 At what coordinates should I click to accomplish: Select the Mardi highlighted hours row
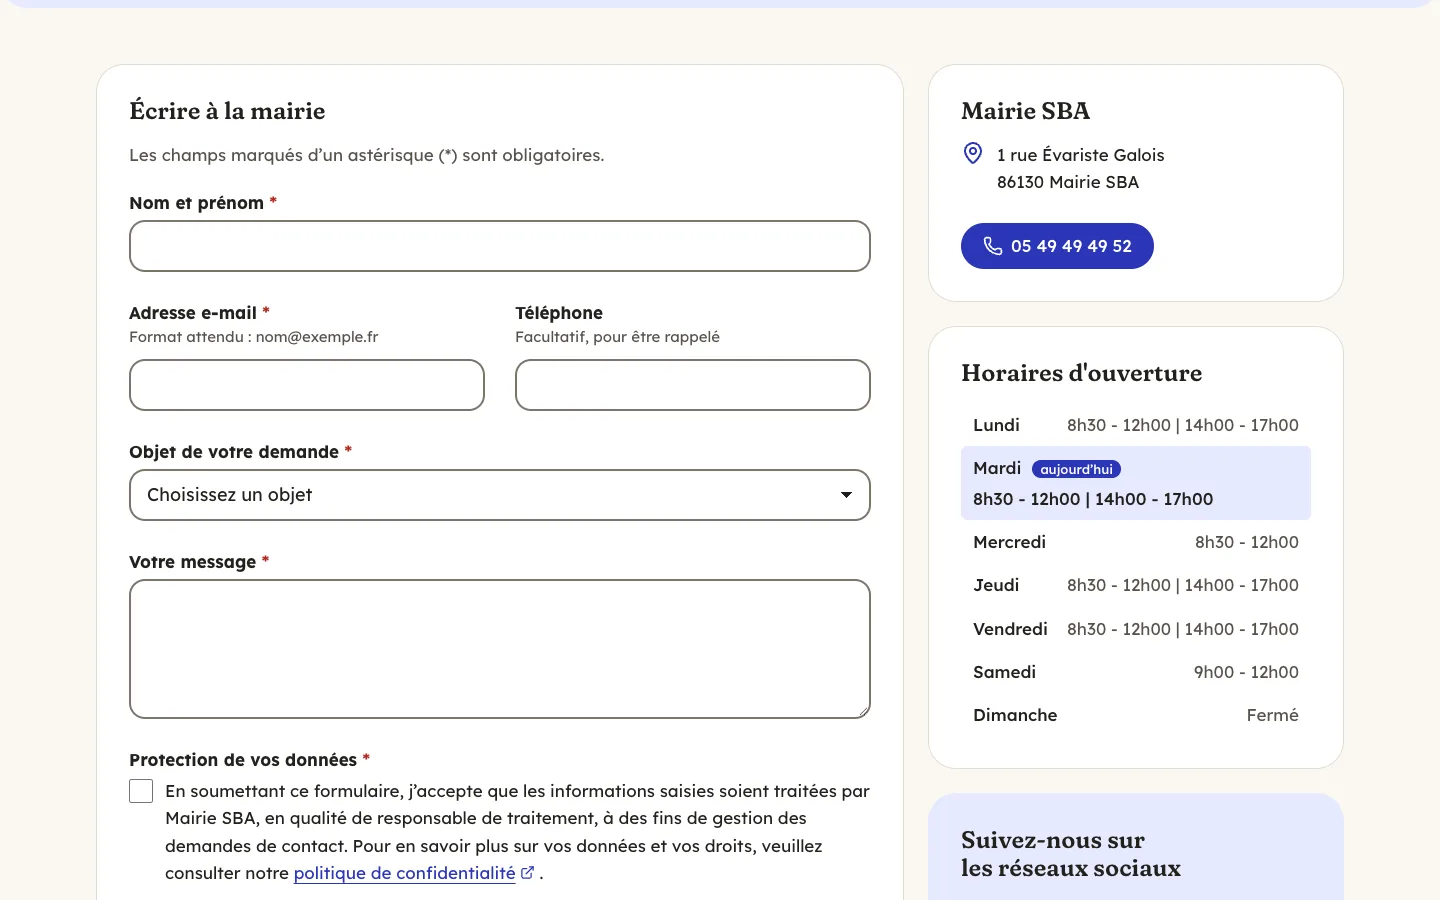coord(1136,483)
